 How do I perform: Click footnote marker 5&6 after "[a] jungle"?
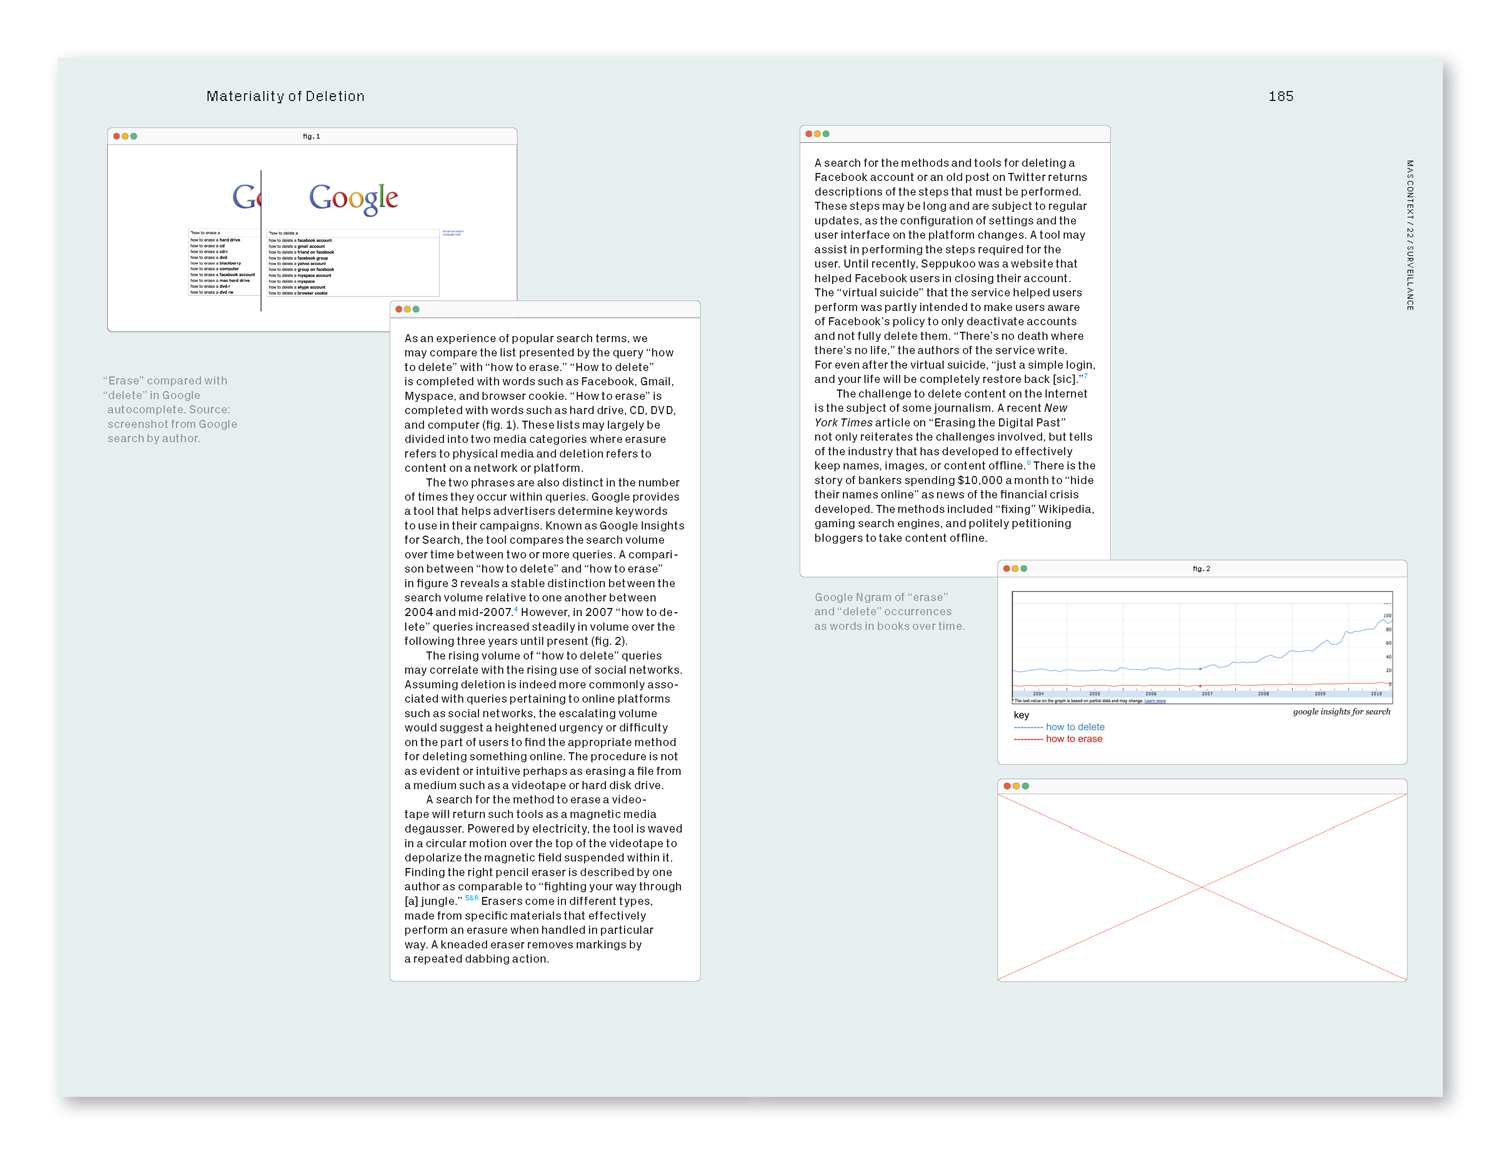coord(471,898)
